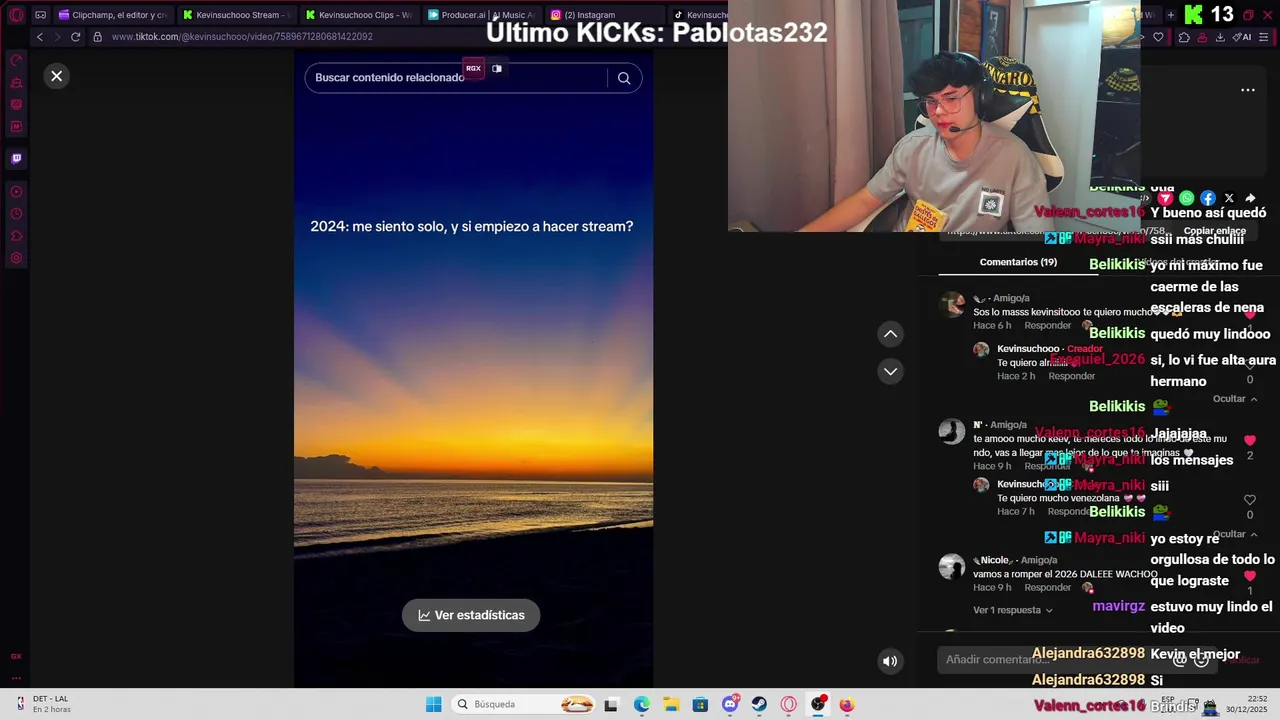Viewport: 1280px width, 720px height.
Task: Collapse replies with first 'Ocultar' chevron
Action: click(x=1235, y=398)
